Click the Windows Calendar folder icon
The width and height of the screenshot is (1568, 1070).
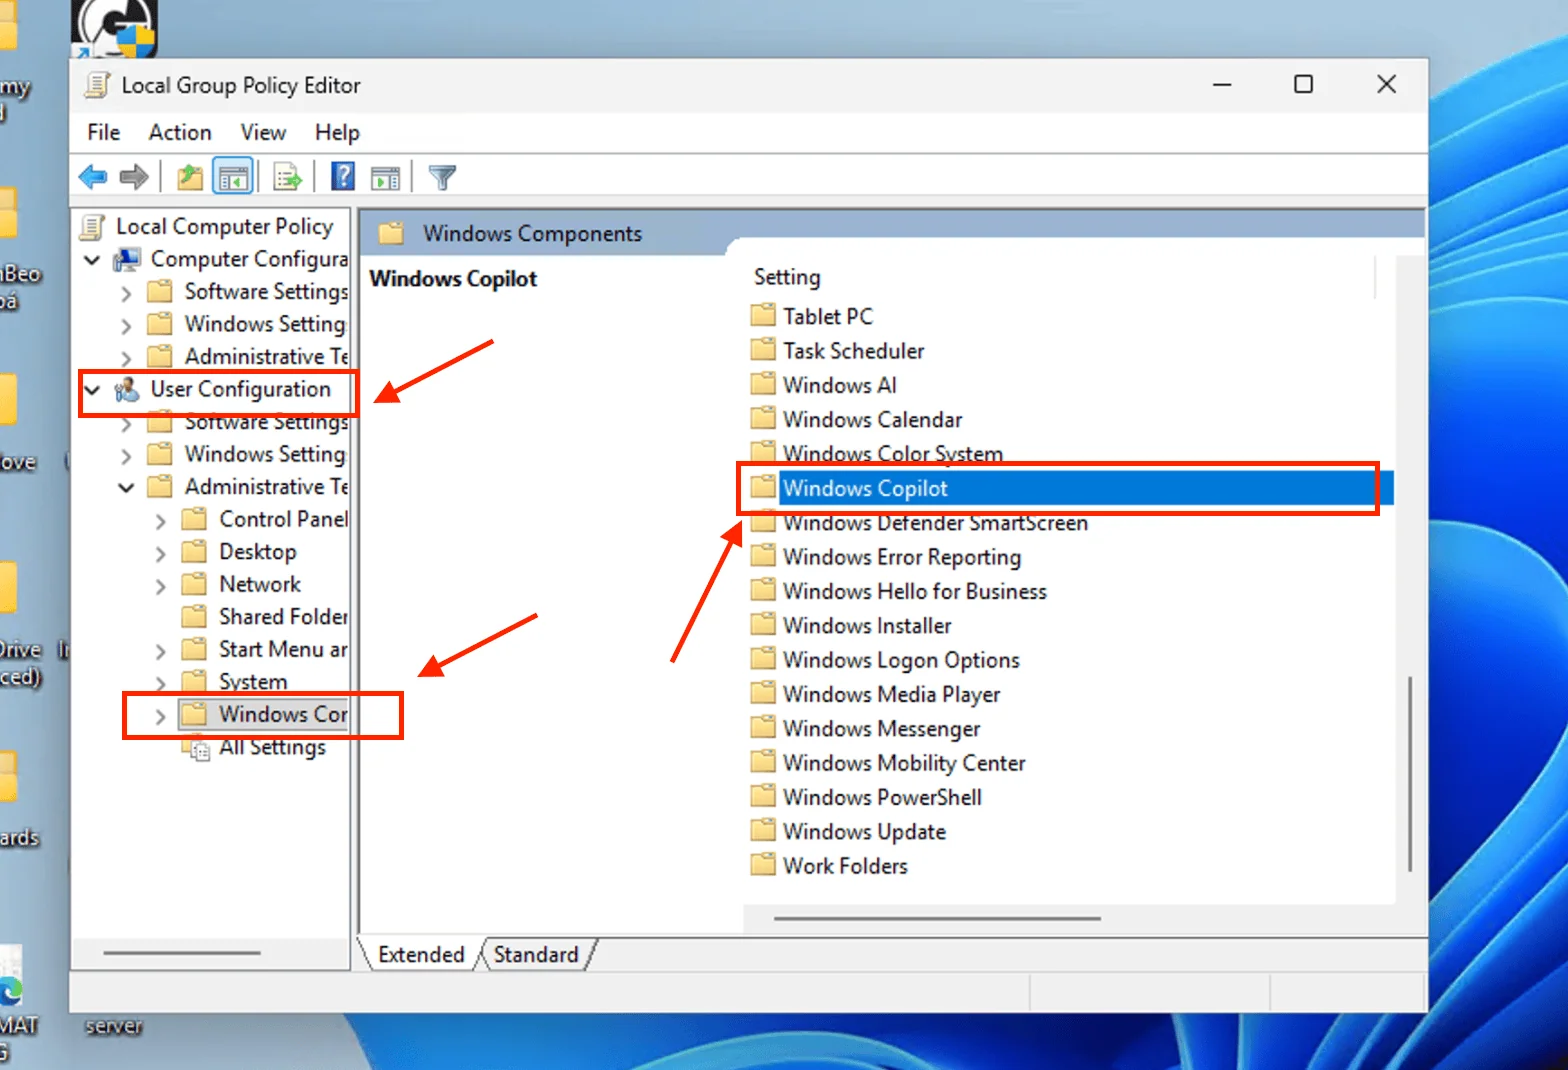click(x=763, y=418)
